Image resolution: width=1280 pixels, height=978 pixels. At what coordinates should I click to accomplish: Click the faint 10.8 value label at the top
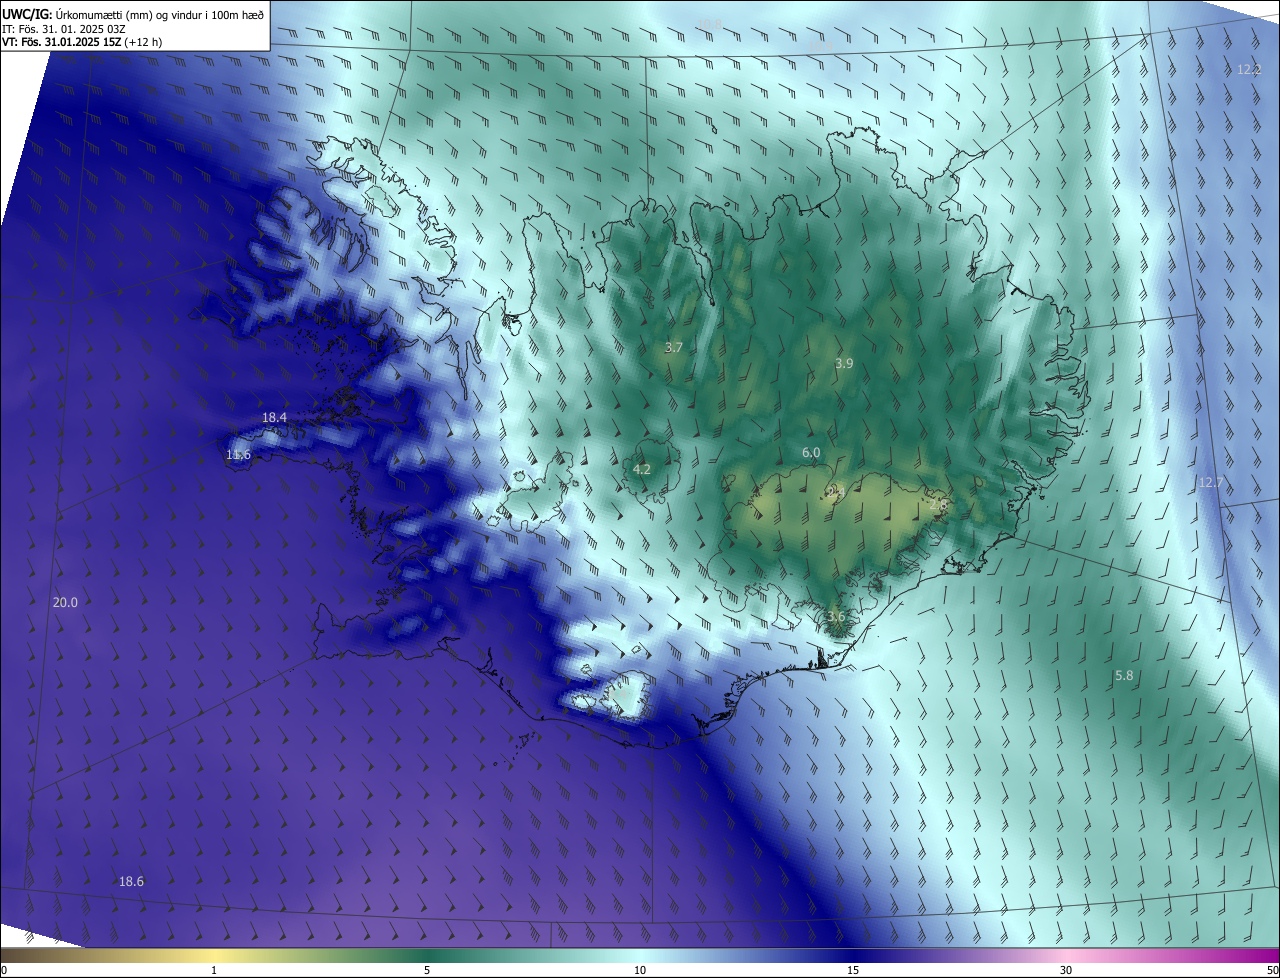709,23
